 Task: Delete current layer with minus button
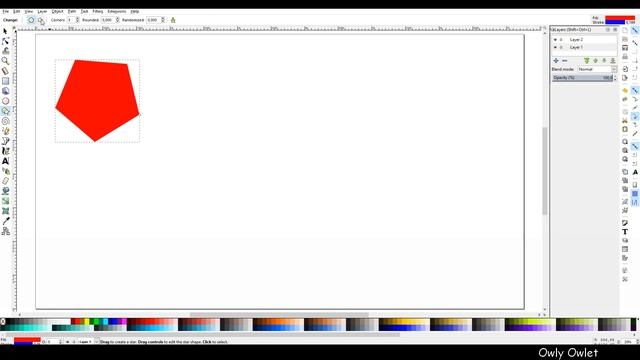564,60
